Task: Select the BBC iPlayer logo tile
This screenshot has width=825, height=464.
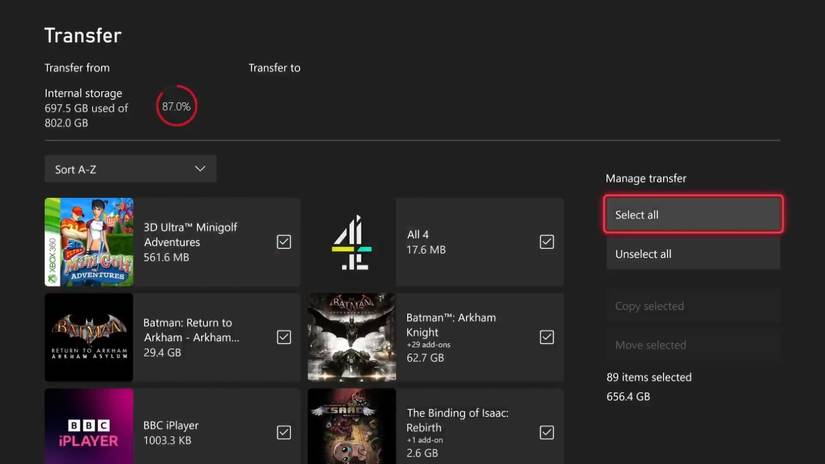Action: click(89, 426)
